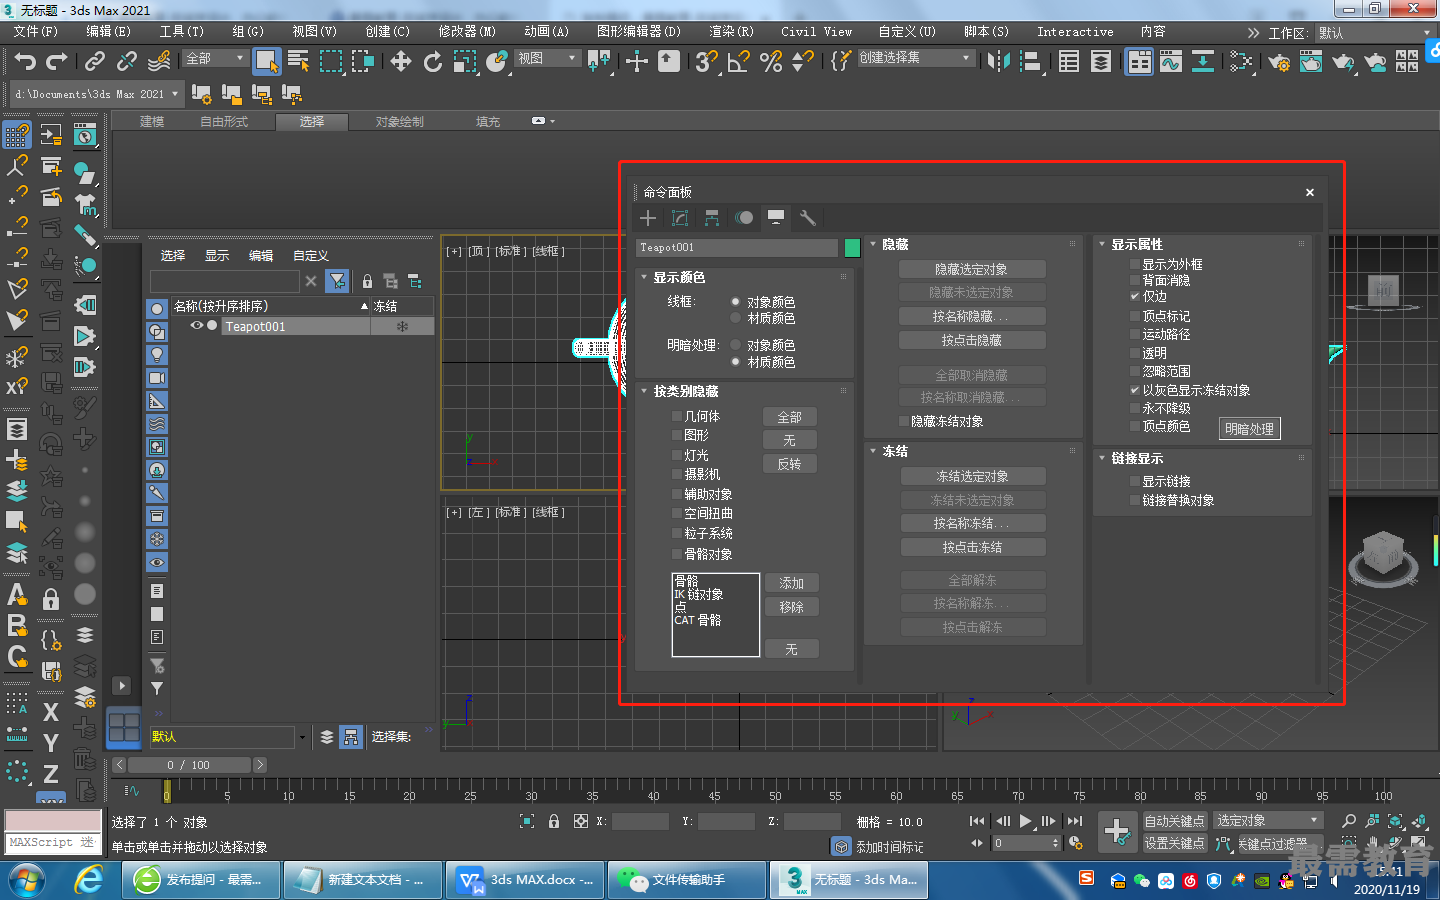Open the Rendered Frame Window icon
Viewport: 1440px width, 900px height.
pyautogui.click(x=1311, y=62)
